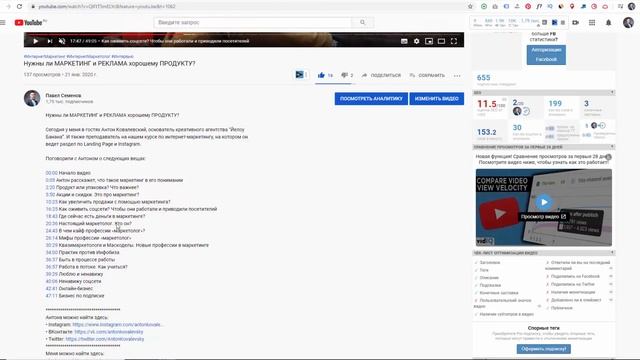Image resolution: width=640 pixels, height=360 pixels.
Task: Click the Chrome profile avatar
Action: tap(631, 7)
